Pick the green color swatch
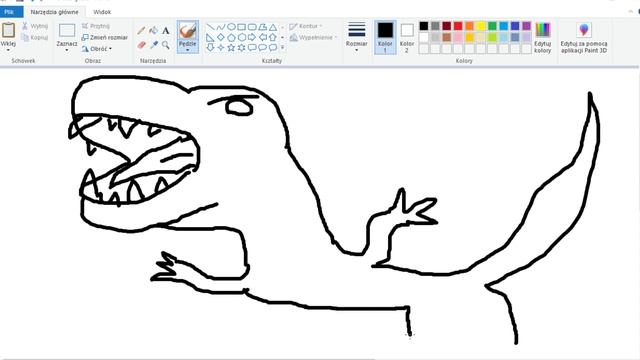 (x=492, y=26)
